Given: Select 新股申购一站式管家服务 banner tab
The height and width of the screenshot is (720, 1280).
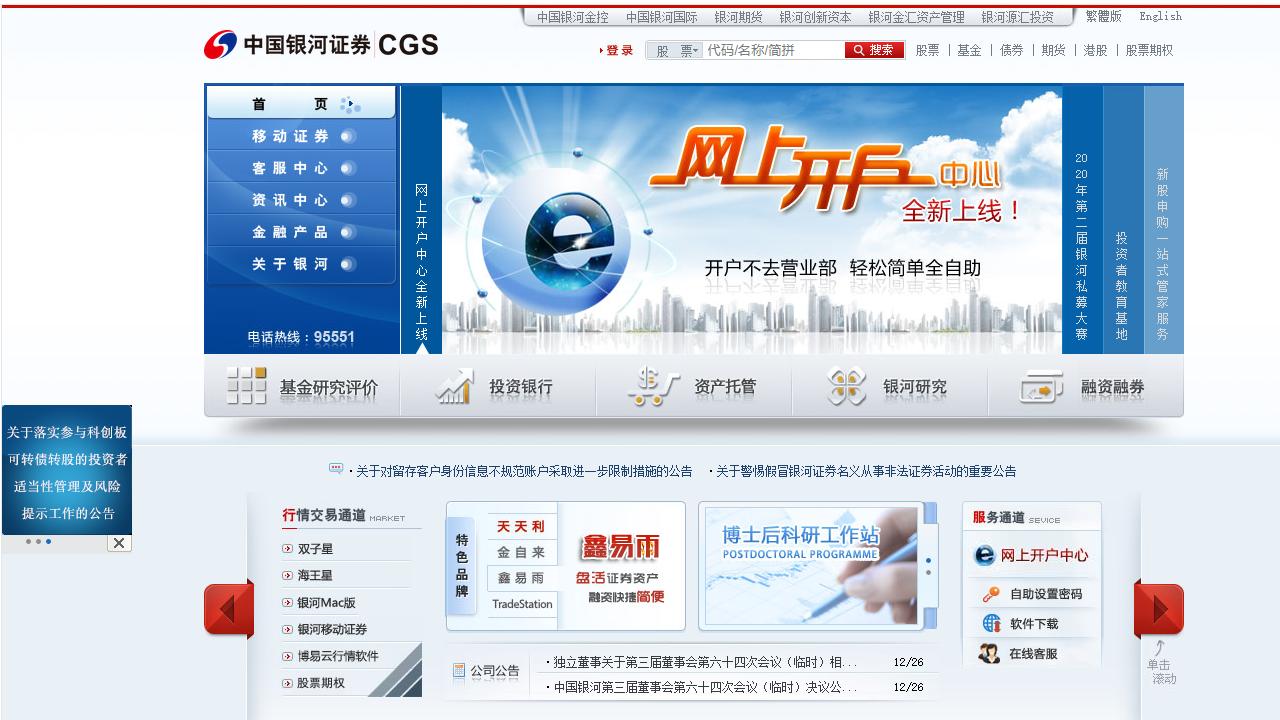Looking at the screenshot, I should (1163, 220).
